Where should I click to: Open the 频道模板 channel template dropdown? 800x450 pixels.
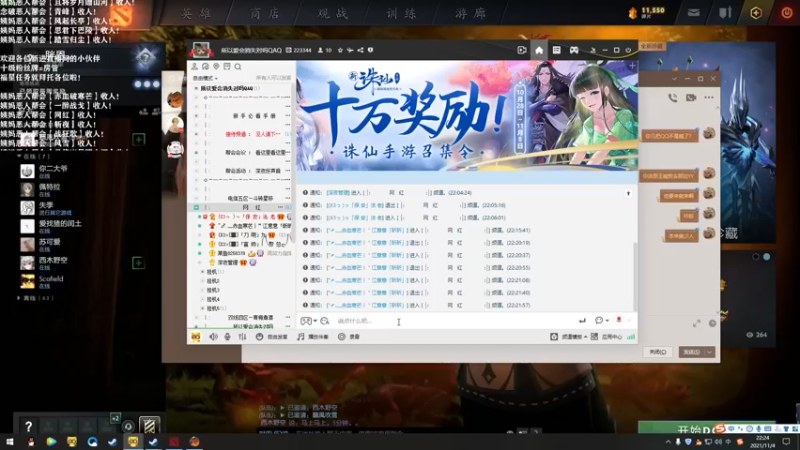[x=568, y=337]
